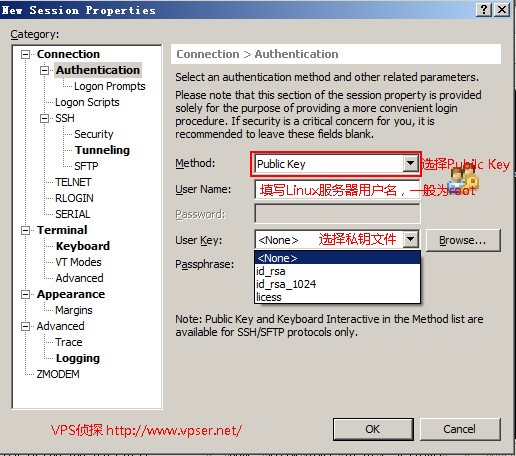
Task: Open the Method dropdown arrow
Action: 410,164
